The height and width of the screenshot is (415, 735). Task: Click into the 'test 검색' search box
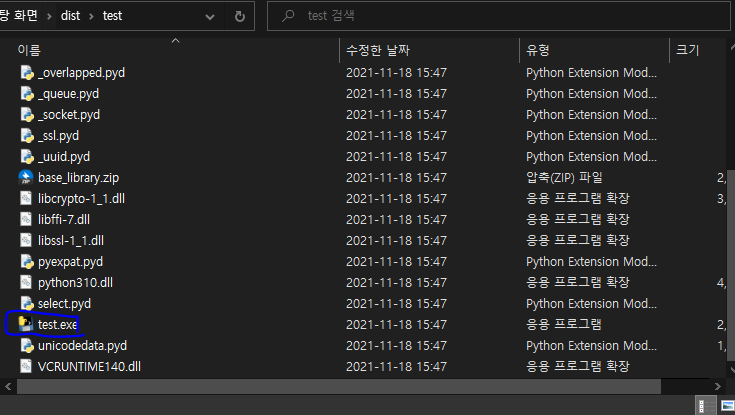(499, 16)
